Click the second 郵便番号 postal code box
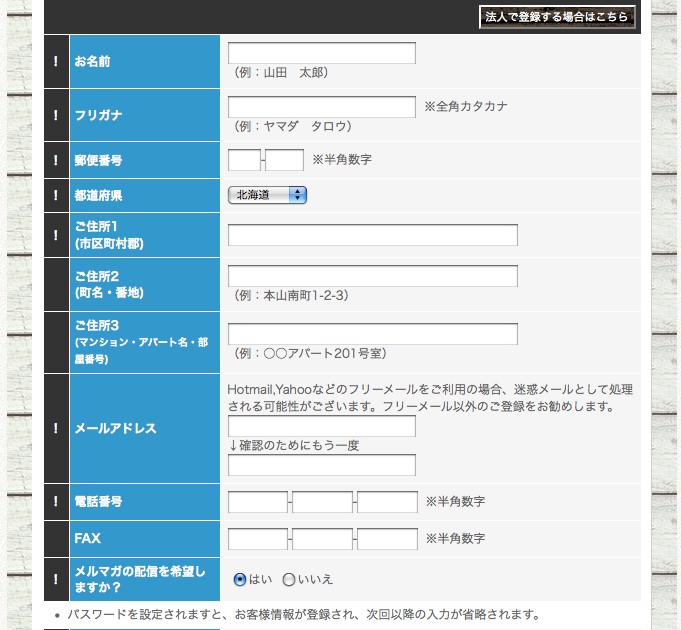681x630 pixels. [x=284, y=160]
